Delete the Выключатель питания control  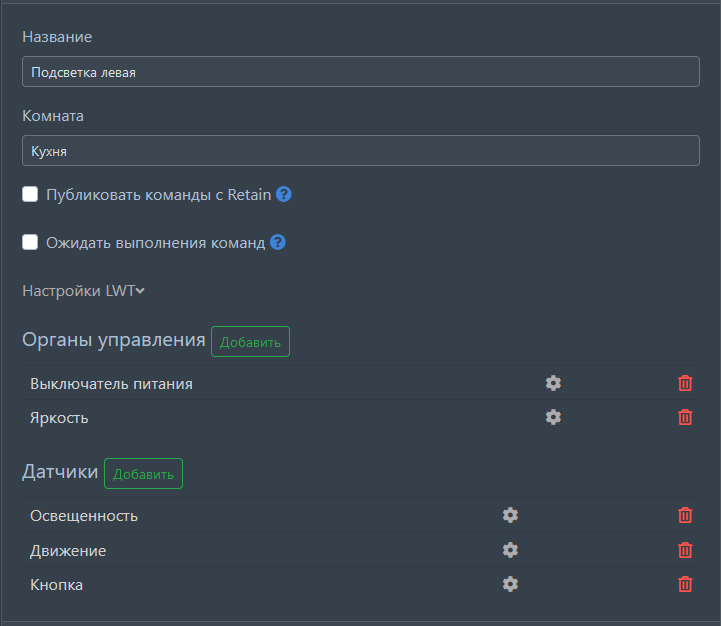tap(685, 383)
